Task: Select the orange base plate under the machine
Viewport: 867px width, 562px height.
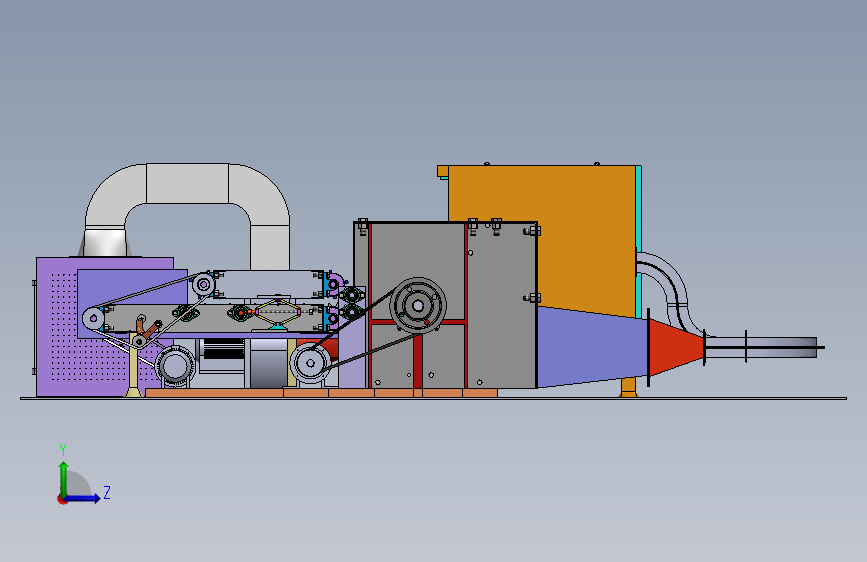Action: [321, 393]
